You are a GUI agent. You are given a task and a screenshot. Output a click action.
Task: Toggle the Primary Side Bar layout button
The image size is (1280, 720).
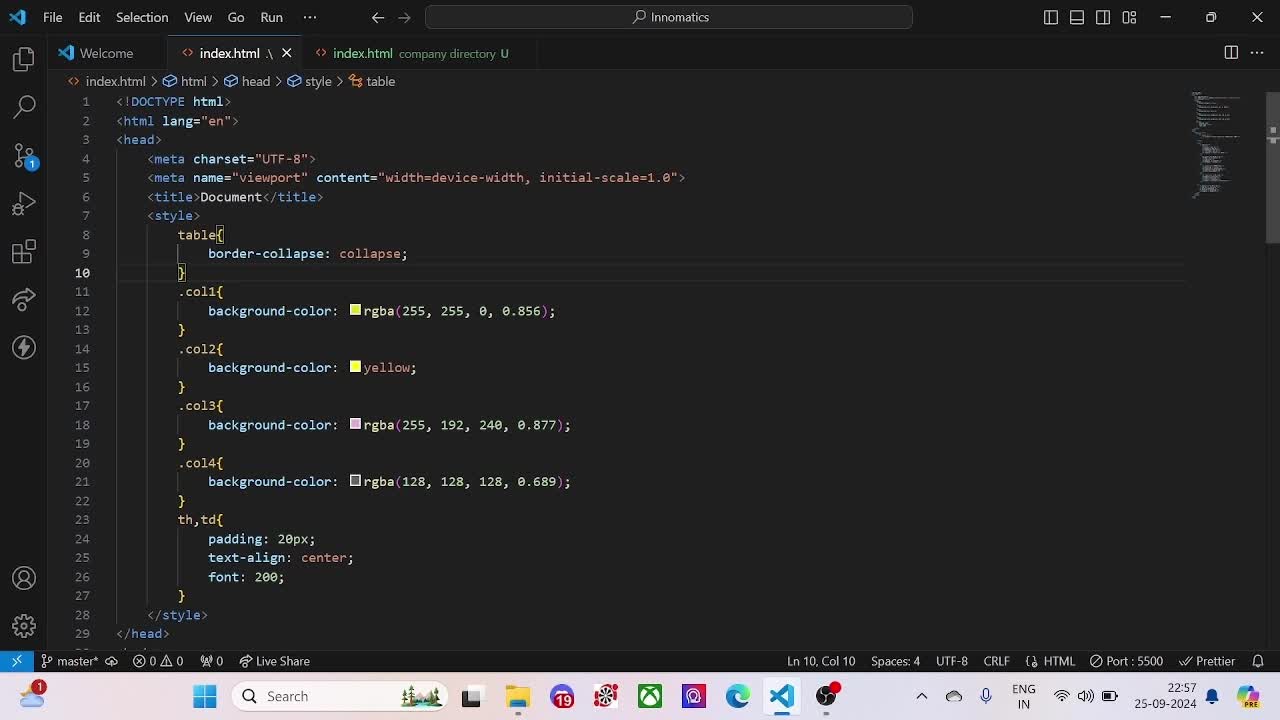click(1051, 17)
